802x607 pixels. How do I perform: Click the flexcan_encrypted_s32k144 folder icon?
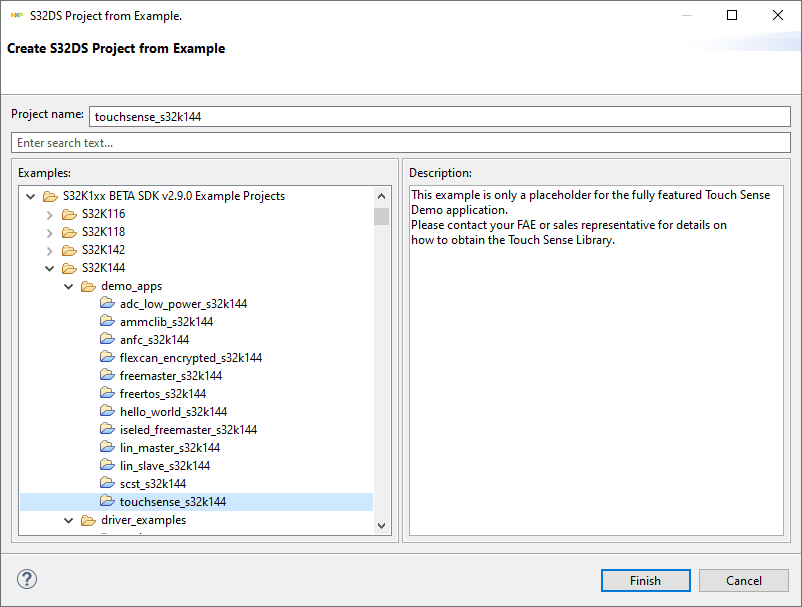107,357
